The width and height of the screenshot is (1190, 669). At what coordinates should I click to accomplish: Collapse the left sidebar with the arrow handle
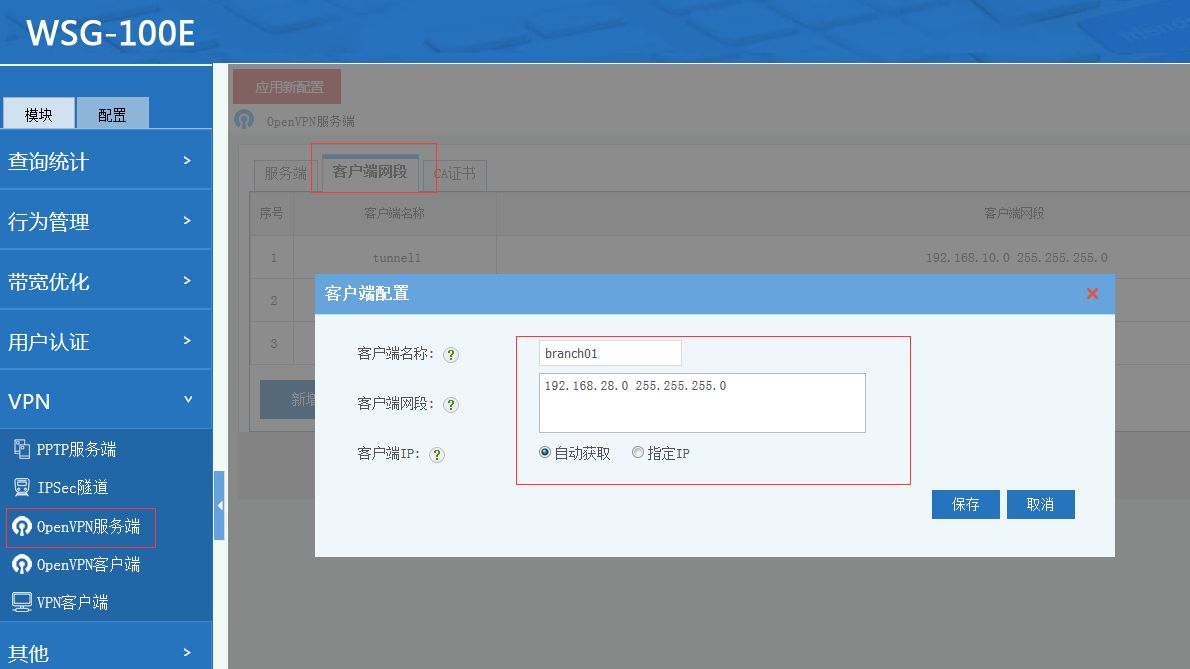pyautogui.click(x=219, y=506)
